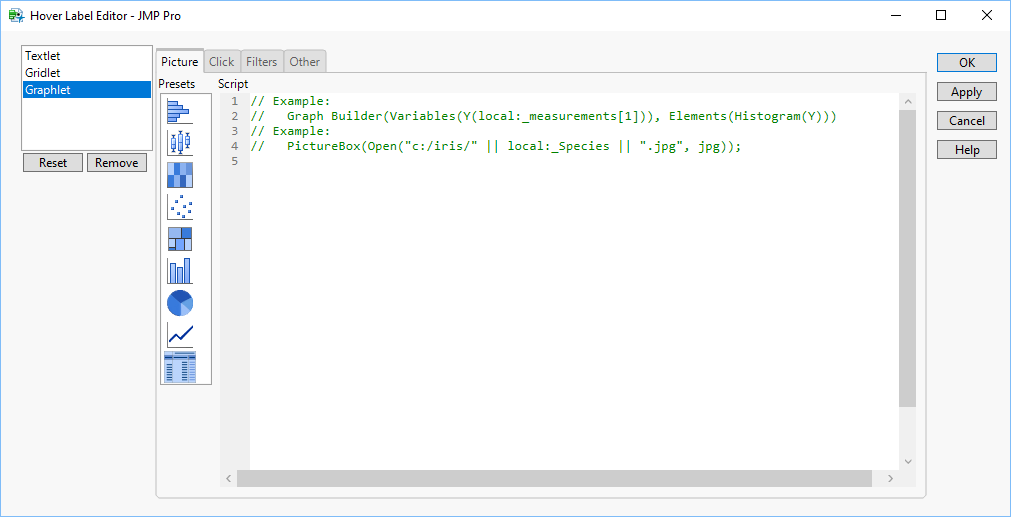Select Textlet in the list
The image size is (1011, 517).
pos(87,56)
